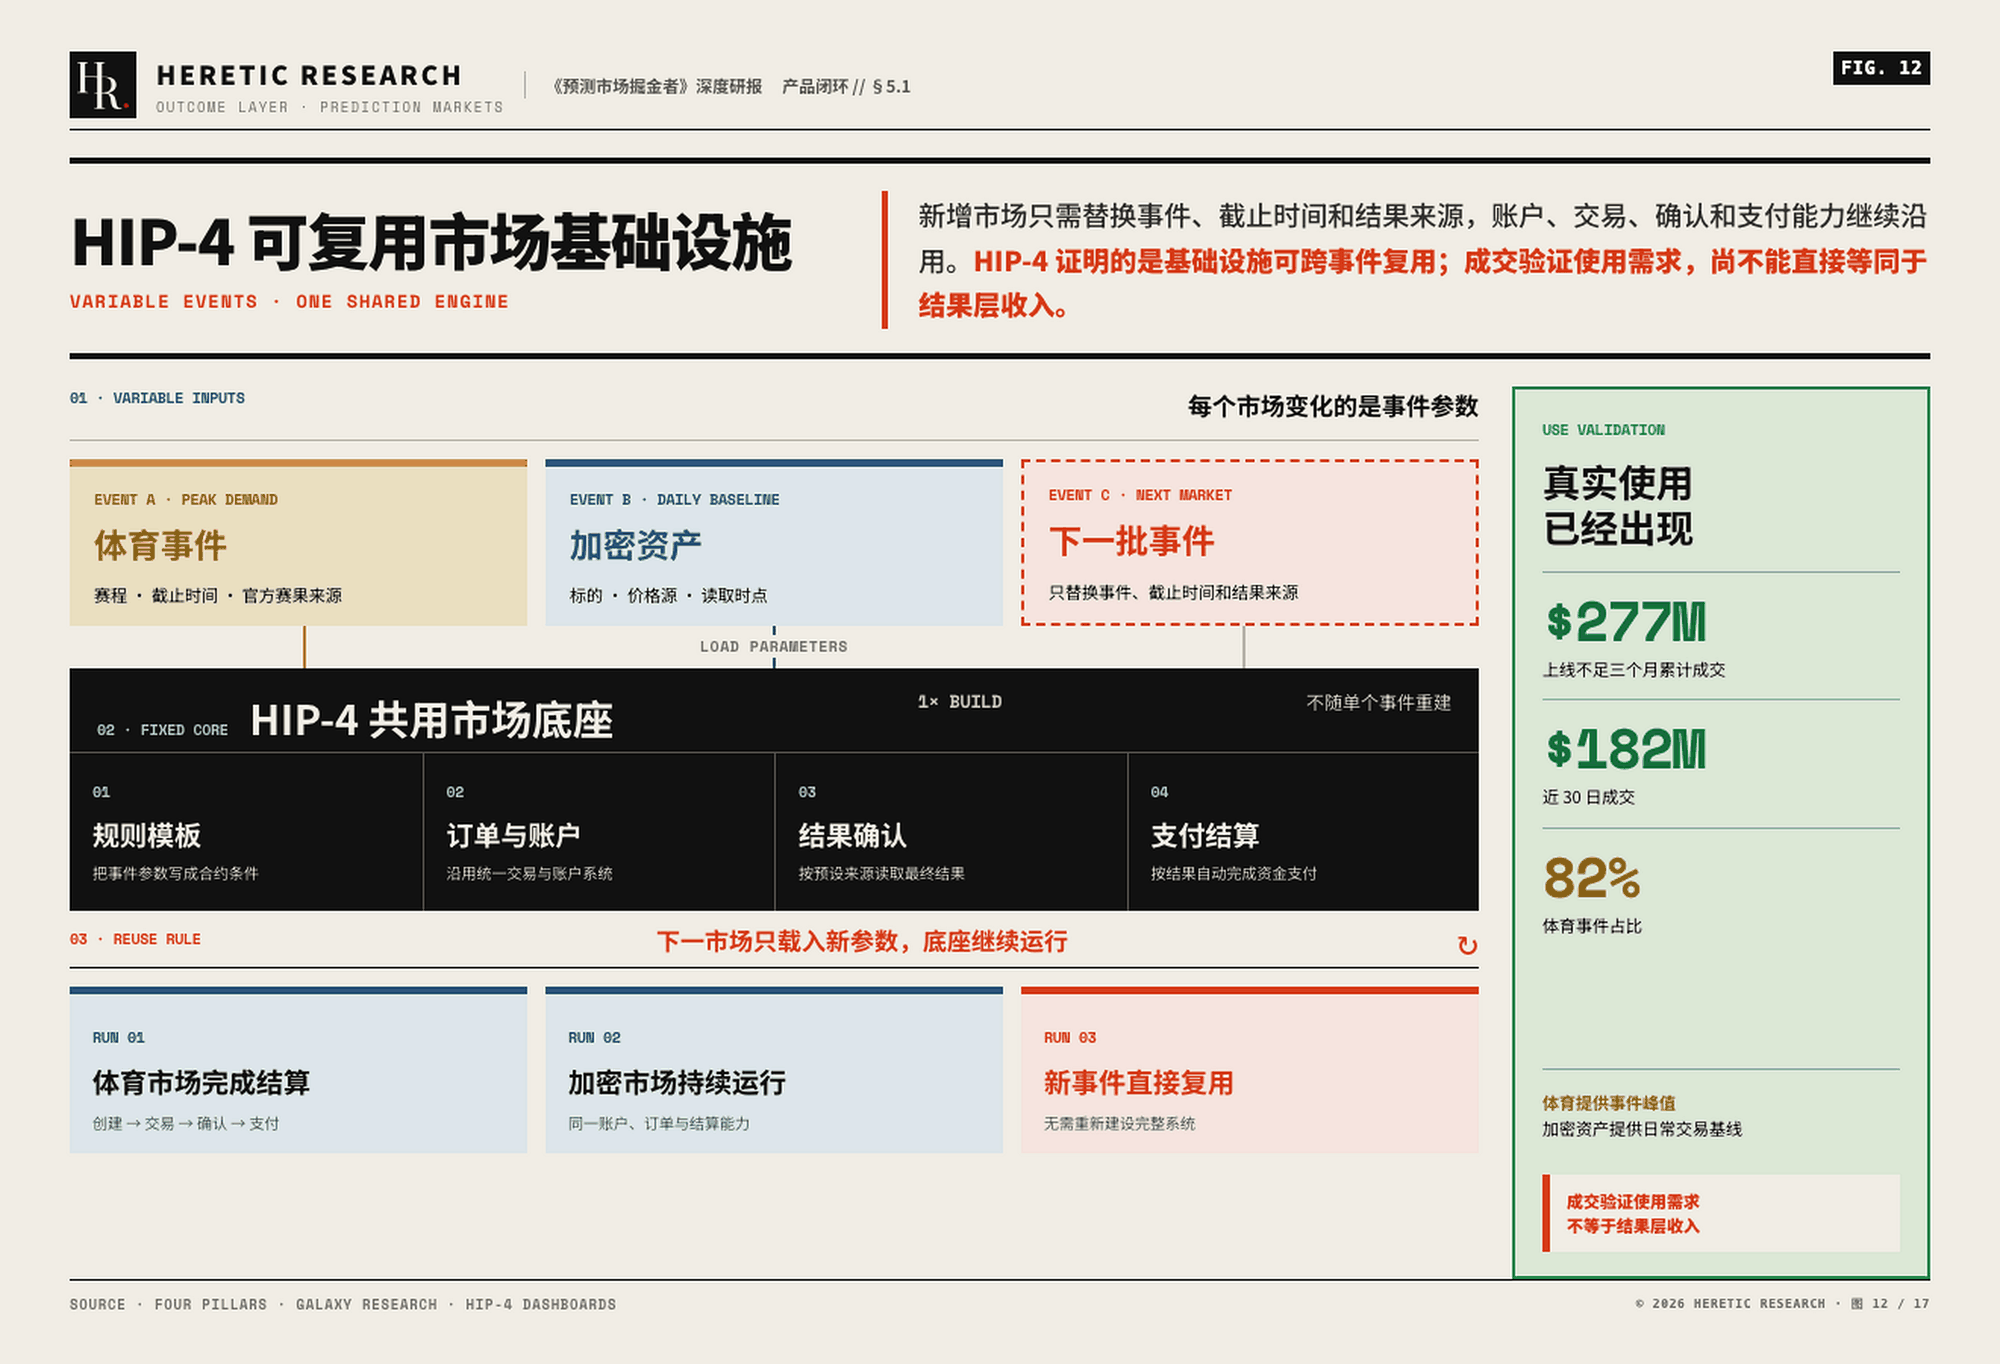This screenshot has height=1364, width=2000.
Task: Click the FIG. 12 badge
Action: tap(1881, 68)
